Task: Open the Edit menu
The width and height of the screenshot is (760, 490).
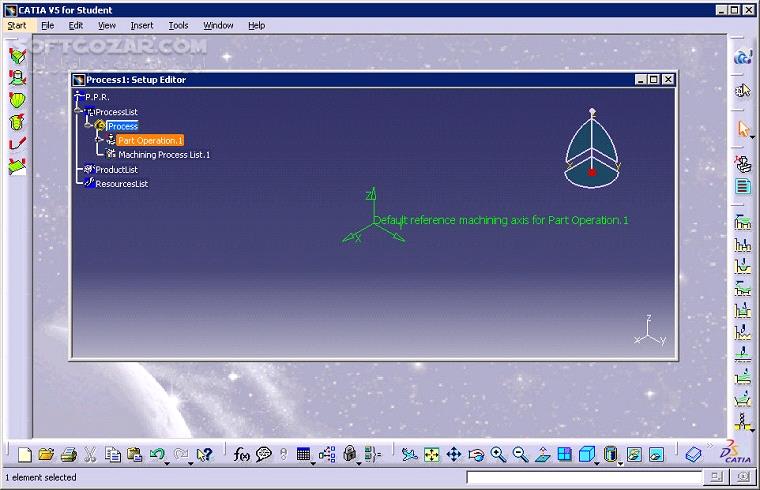Action: (76, 26)
